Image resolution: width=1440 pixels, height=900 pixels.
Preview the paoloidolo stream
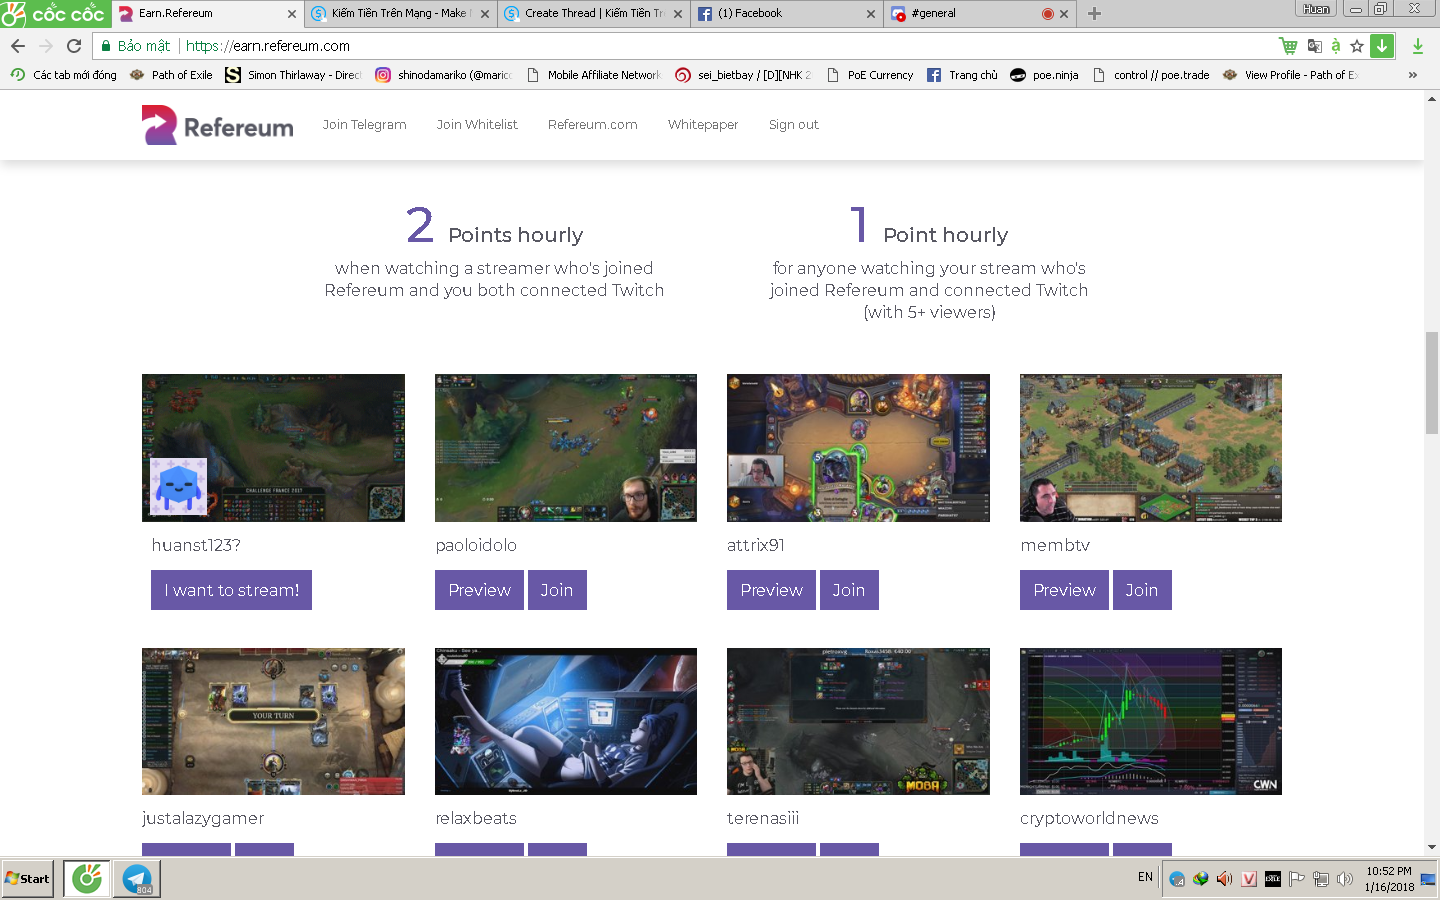click(x=480, y=590)
